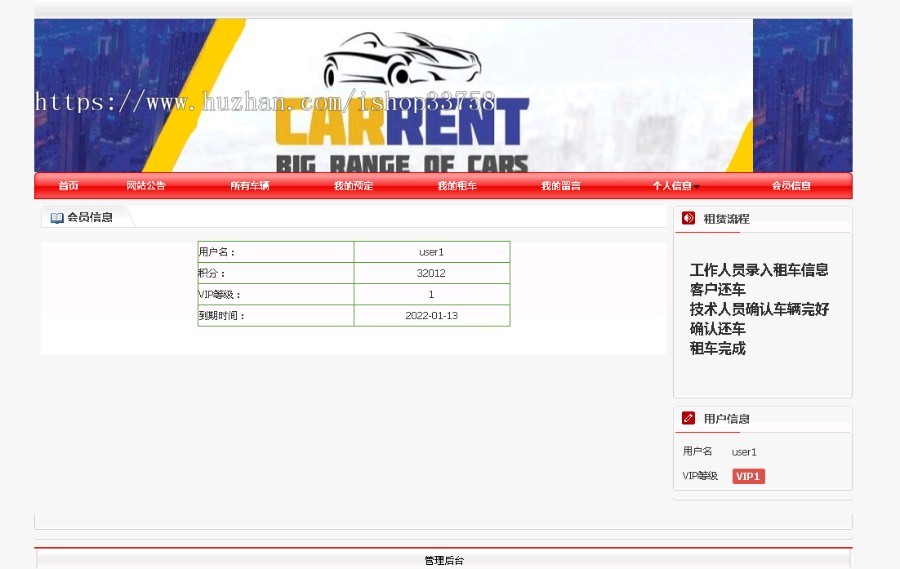Screen dimensions: 900x569
Task: Open the 首页 home menu item
Action: click(x=68, y=185)
